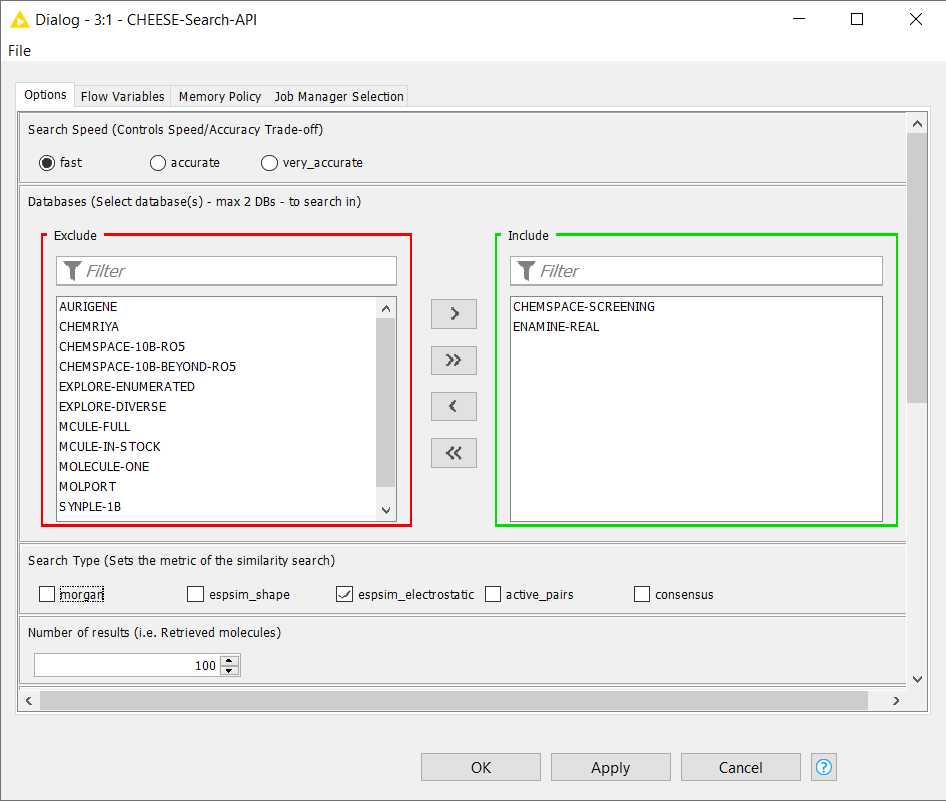Select MCULE-FULL database entry
Viewport: 946px width, 801px height.
pyautogui.click(x=217, y=426)
